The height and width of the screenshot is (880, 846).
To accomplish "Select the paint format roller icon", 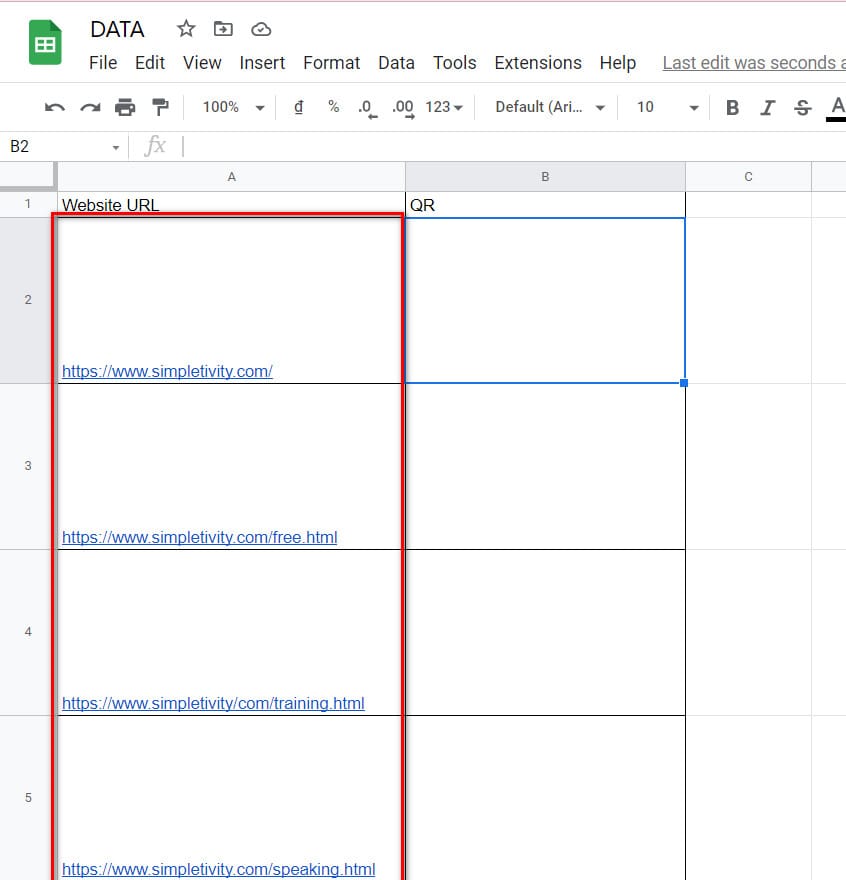I will click(160, 107).
